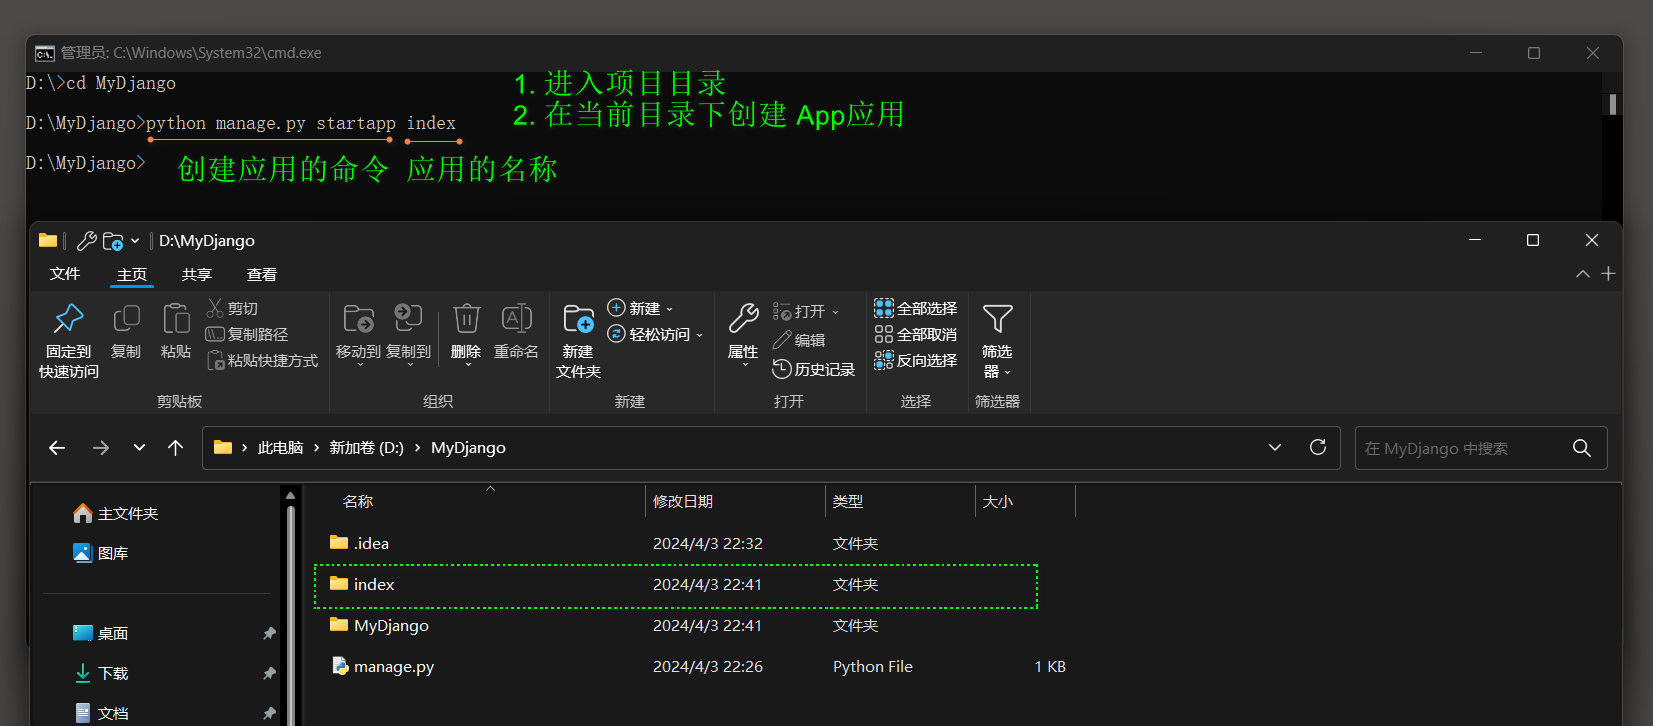Click Select all (全部选择)
Viewport: 1653px width, 726px height.
click(916, 309)
